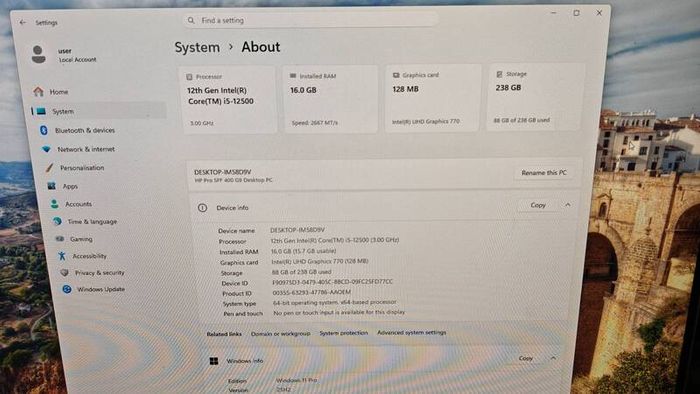
Task: Click the search magnifier icon
Action: 191,21
